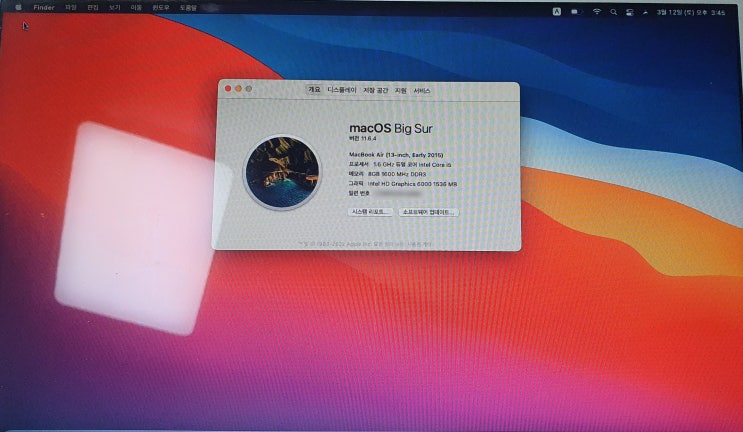
Task: Open the 윈도우 menu in menu bar
Action: pos(161,8)
